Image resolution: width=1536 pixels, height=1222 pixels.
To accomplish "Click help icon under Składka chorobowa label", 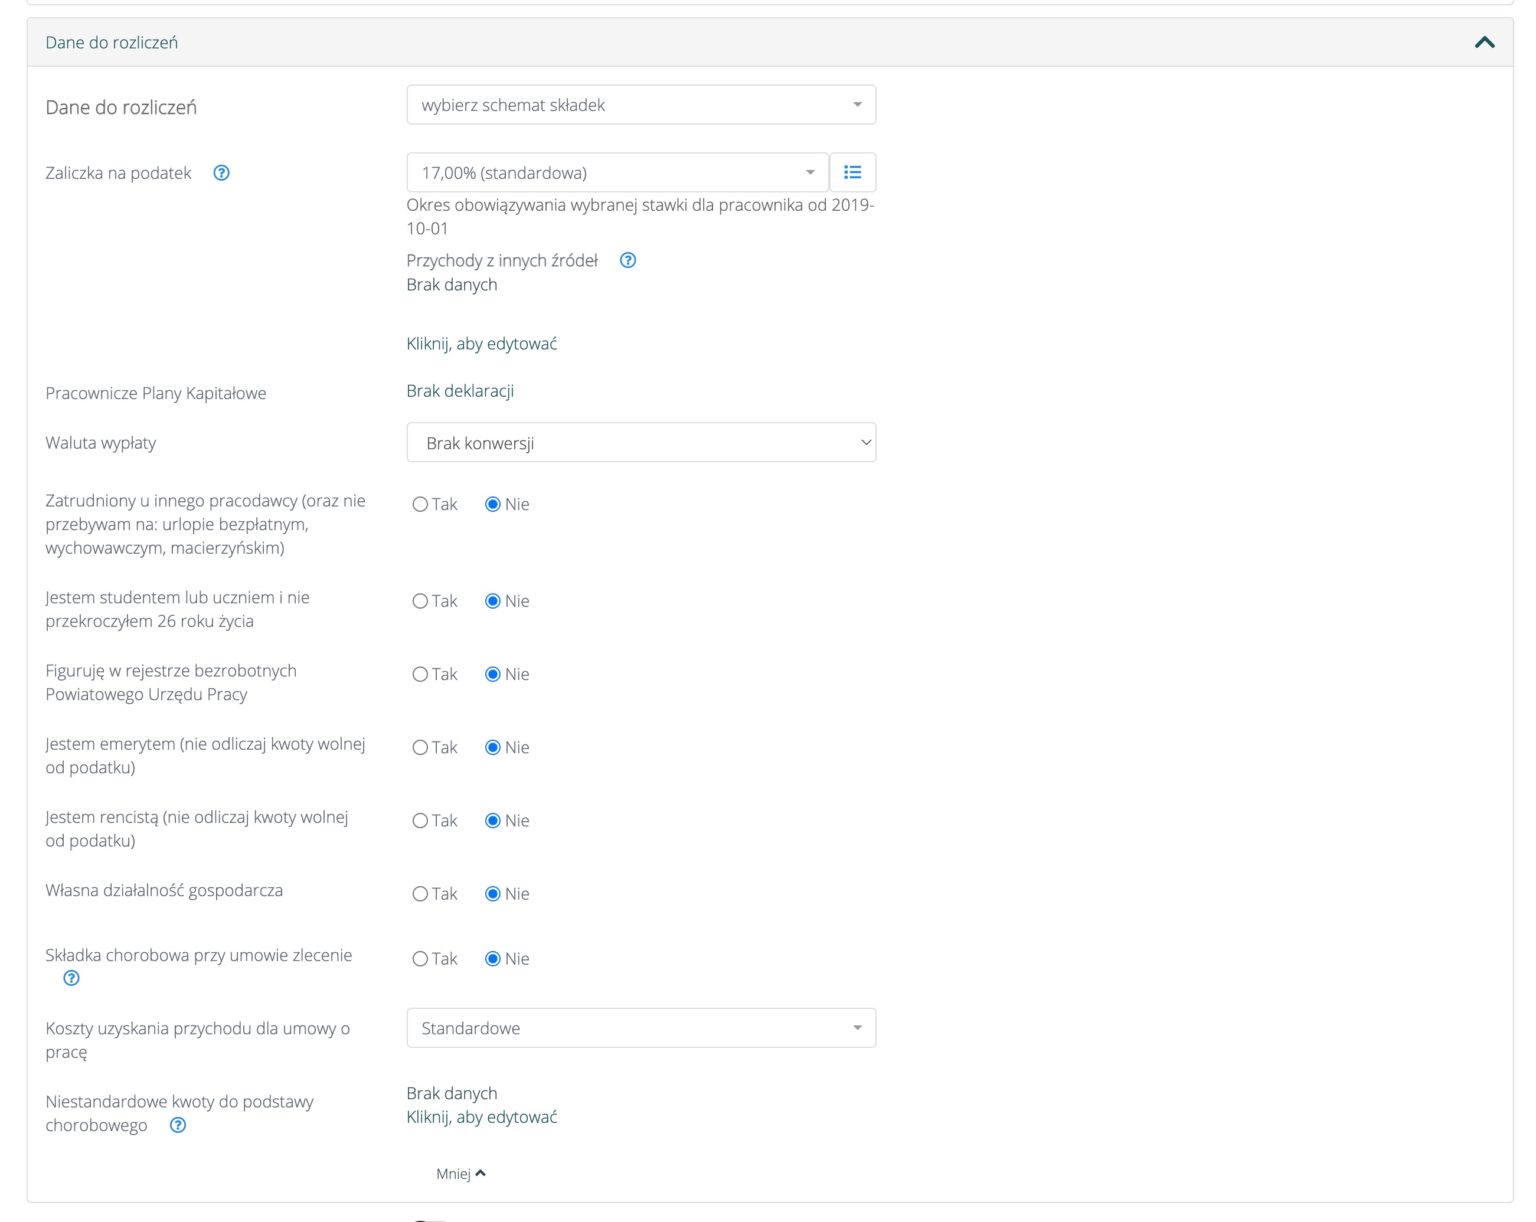I will (71, 979).
